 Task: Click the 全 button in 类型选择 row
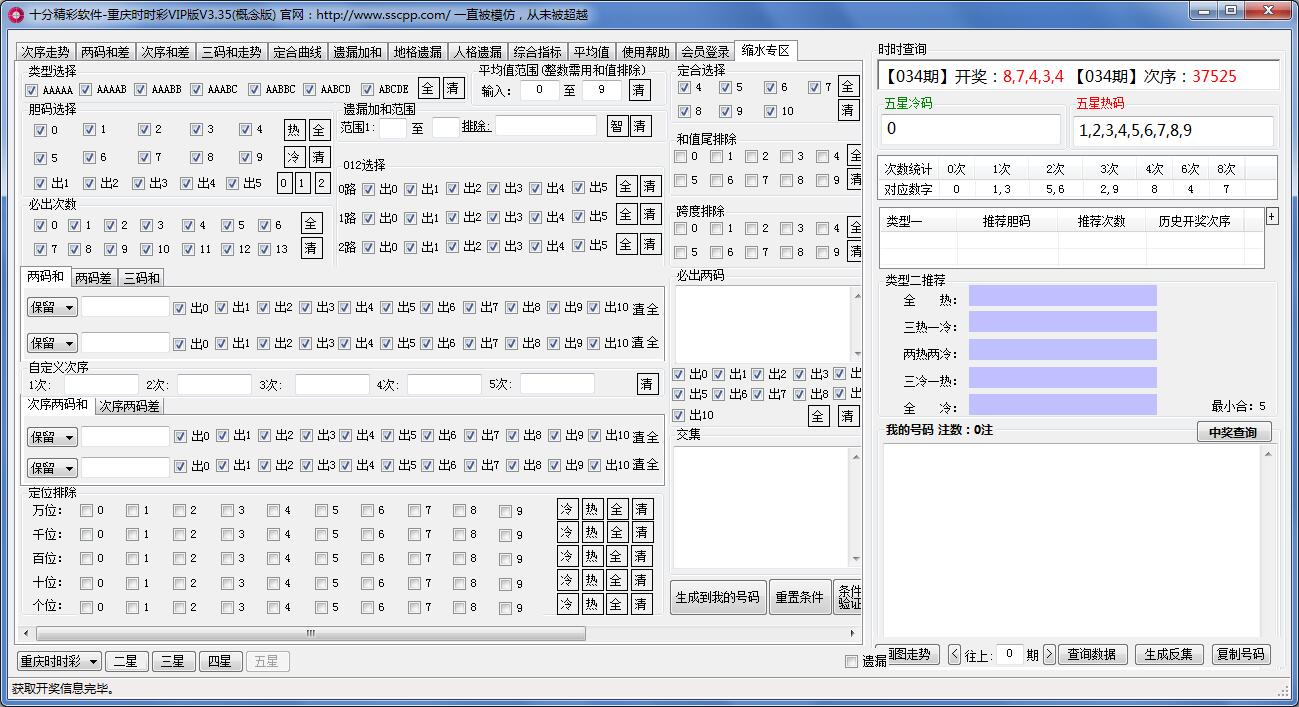point(428,88)
